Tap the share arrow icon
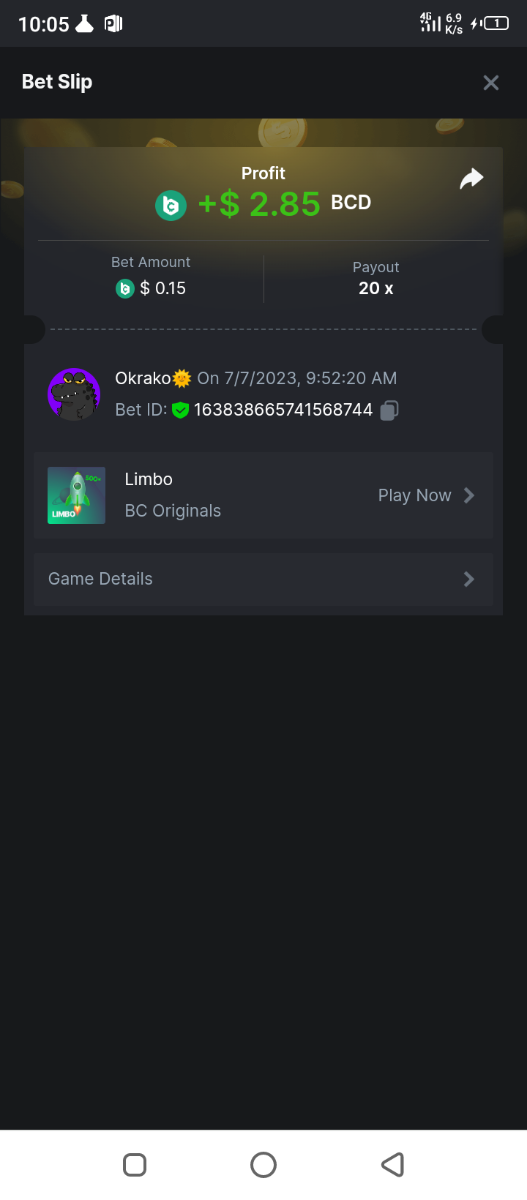 click(471, 178)
